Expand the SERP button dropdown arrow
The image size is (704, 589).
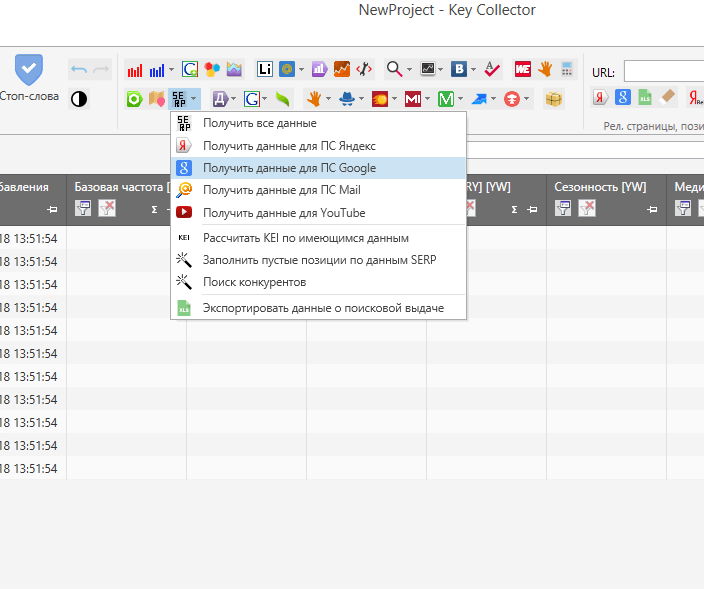[194, 98]
